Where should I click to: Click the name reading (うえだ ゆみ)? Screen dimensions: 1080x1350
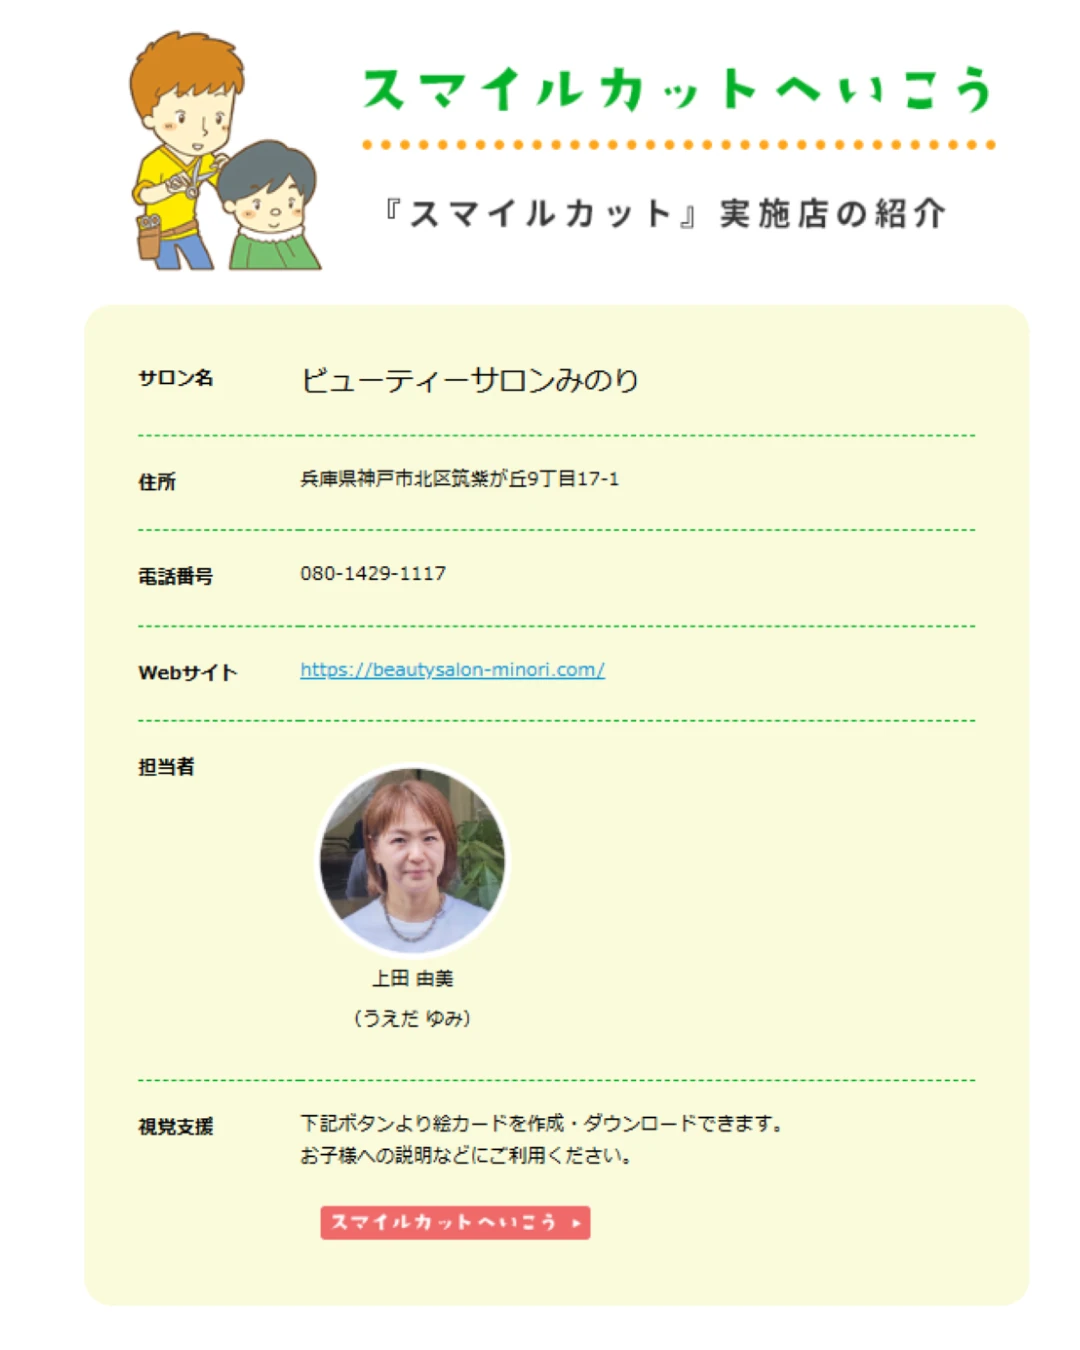click(x=412, y=1018)
